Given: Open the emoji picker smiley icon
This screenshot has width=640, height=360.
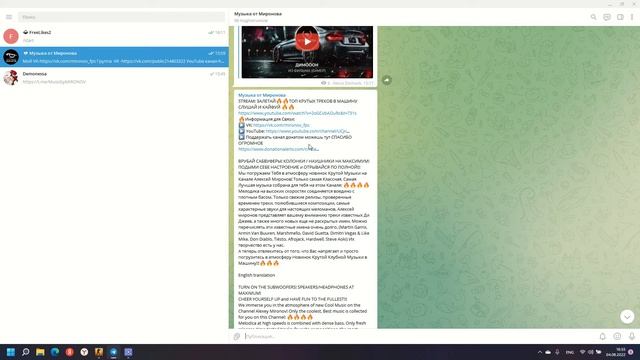Looking at the screenshot, I should click(617, 336).
